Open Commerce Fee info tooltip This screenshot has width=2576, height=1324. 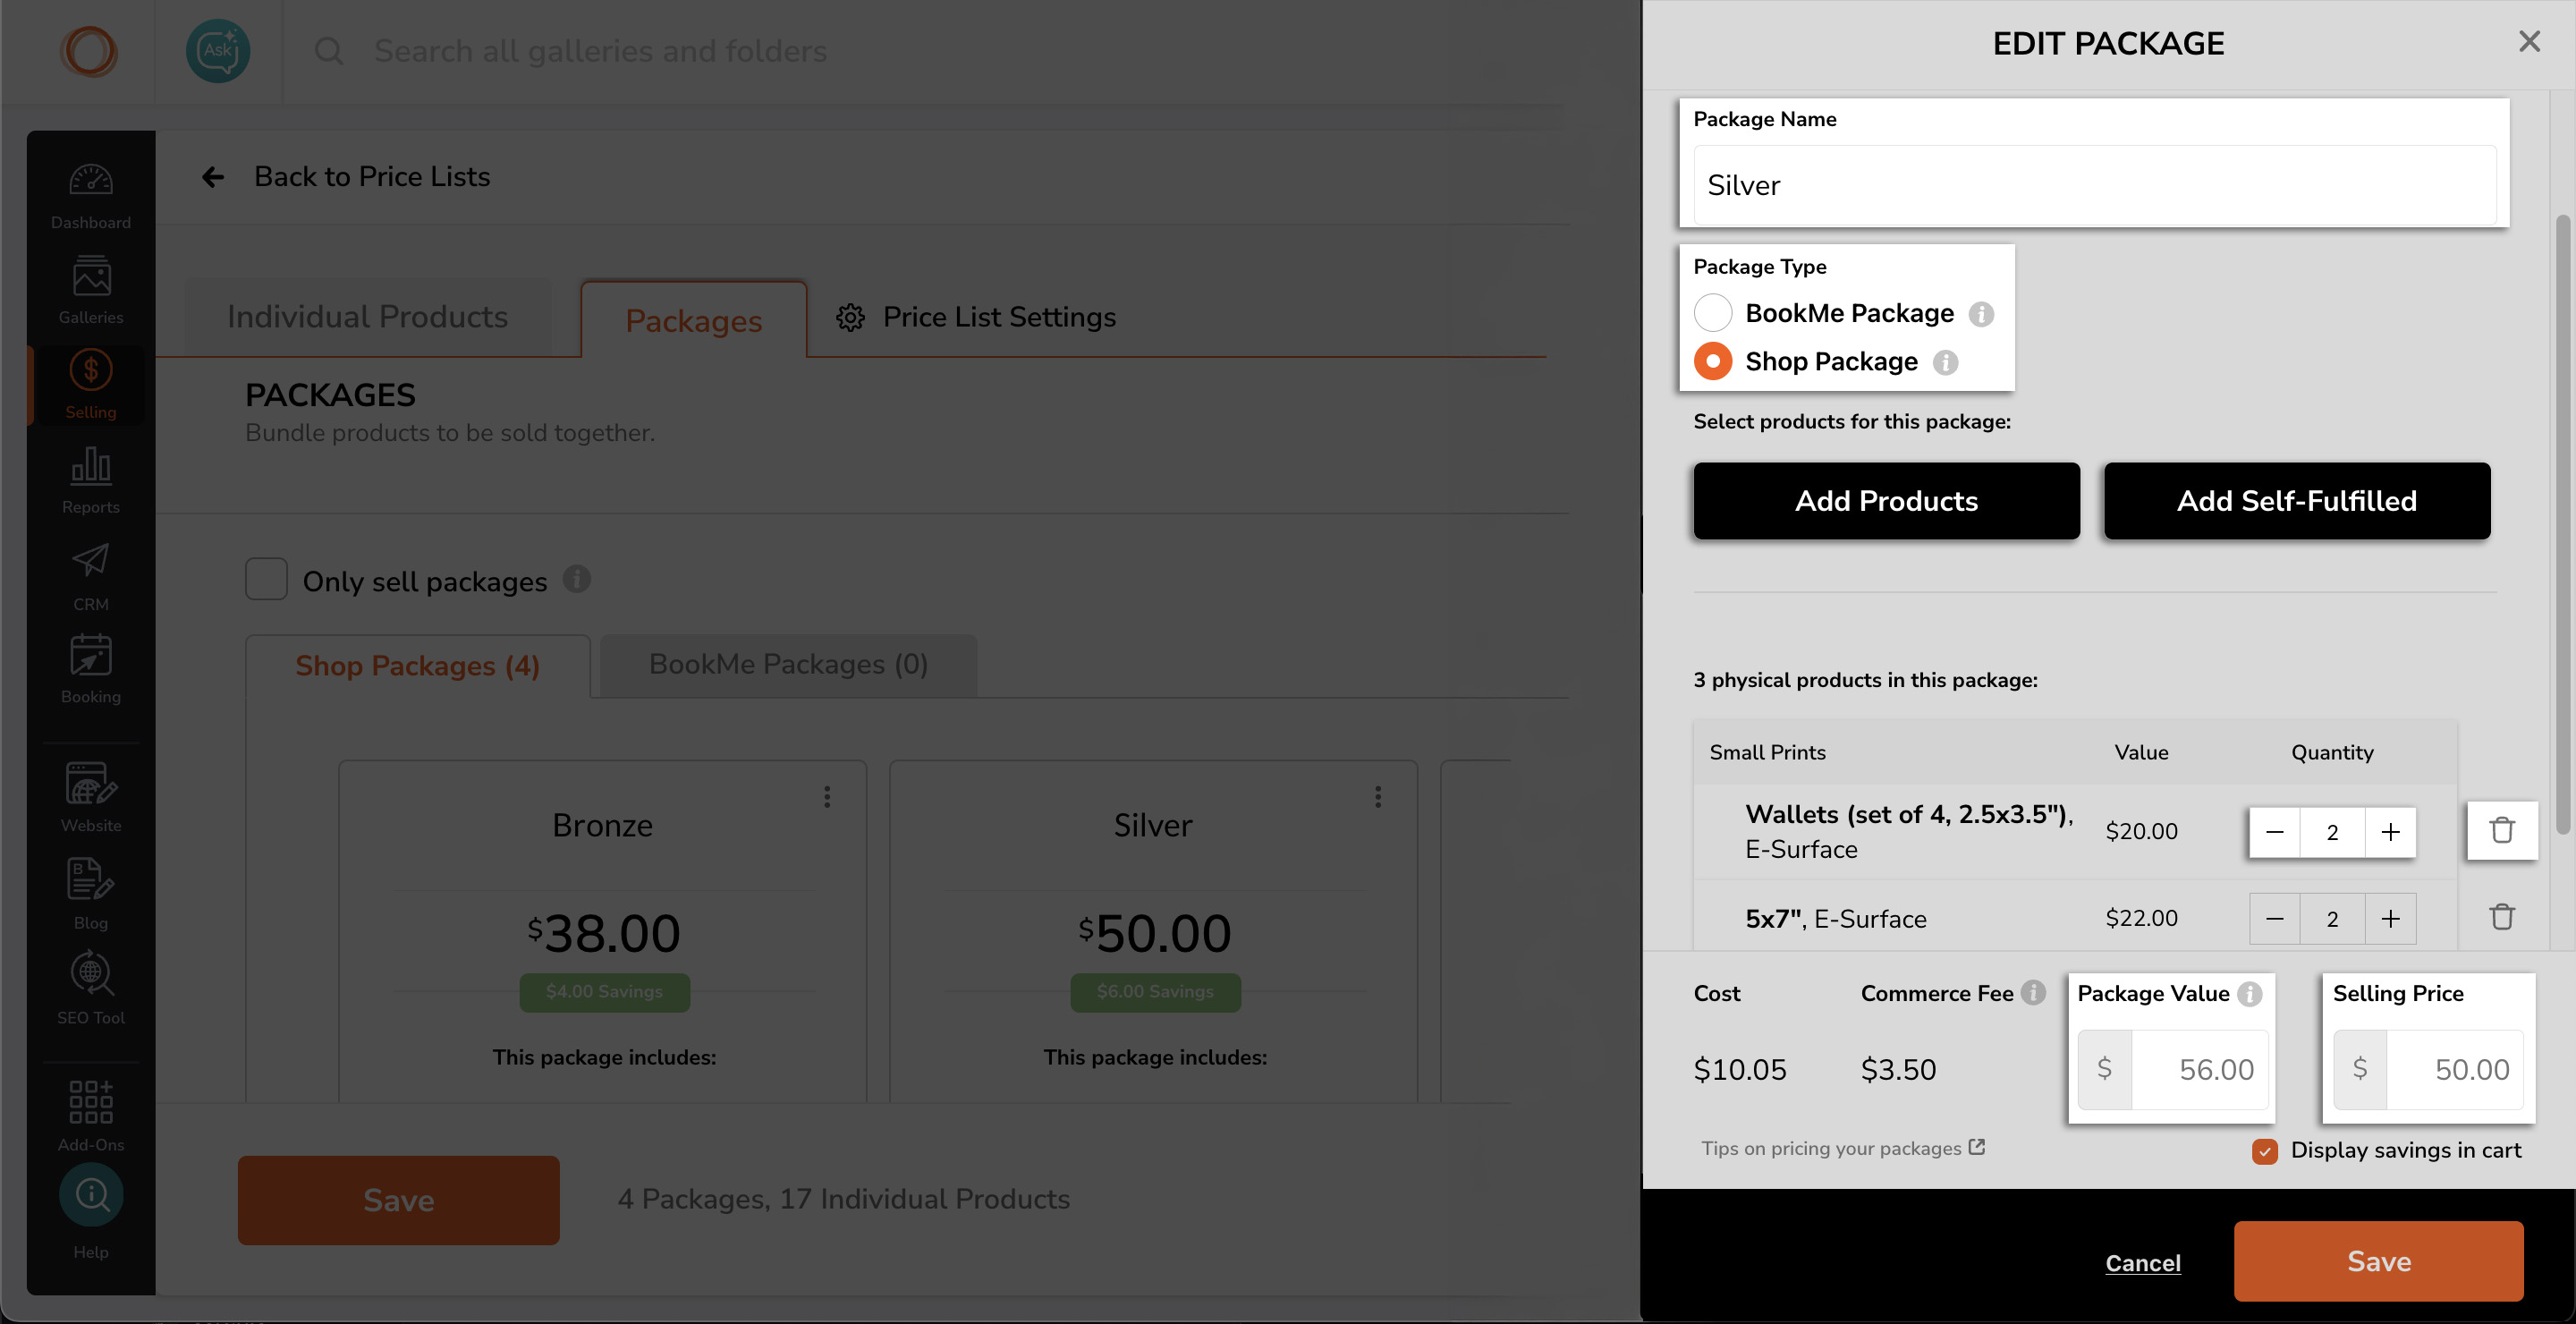pos(2033,993)
